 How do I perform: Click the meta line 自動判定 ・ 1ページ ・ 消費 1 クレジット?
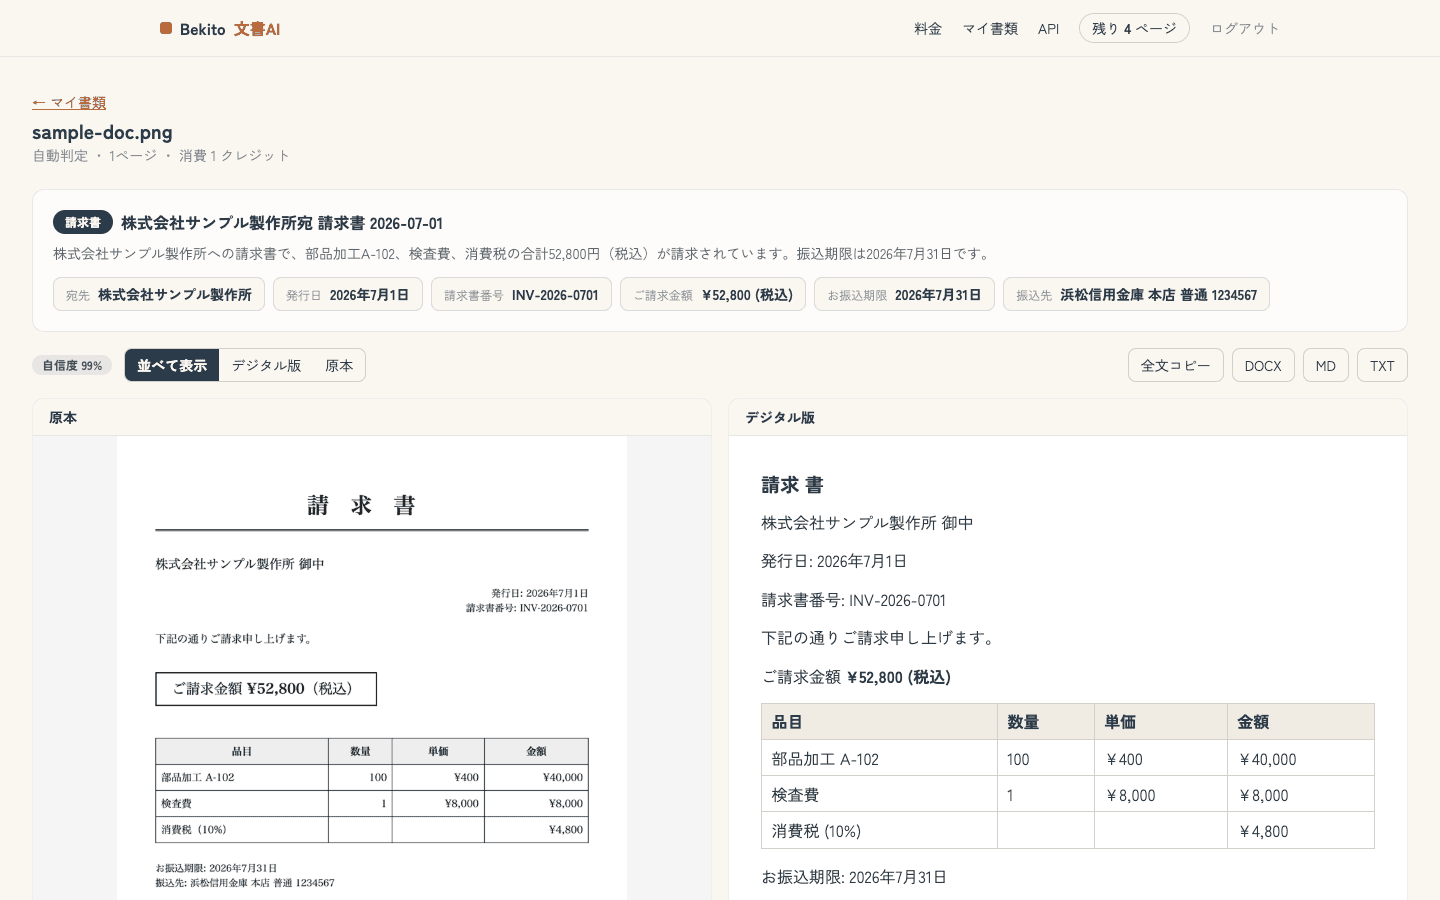(161, 155)
